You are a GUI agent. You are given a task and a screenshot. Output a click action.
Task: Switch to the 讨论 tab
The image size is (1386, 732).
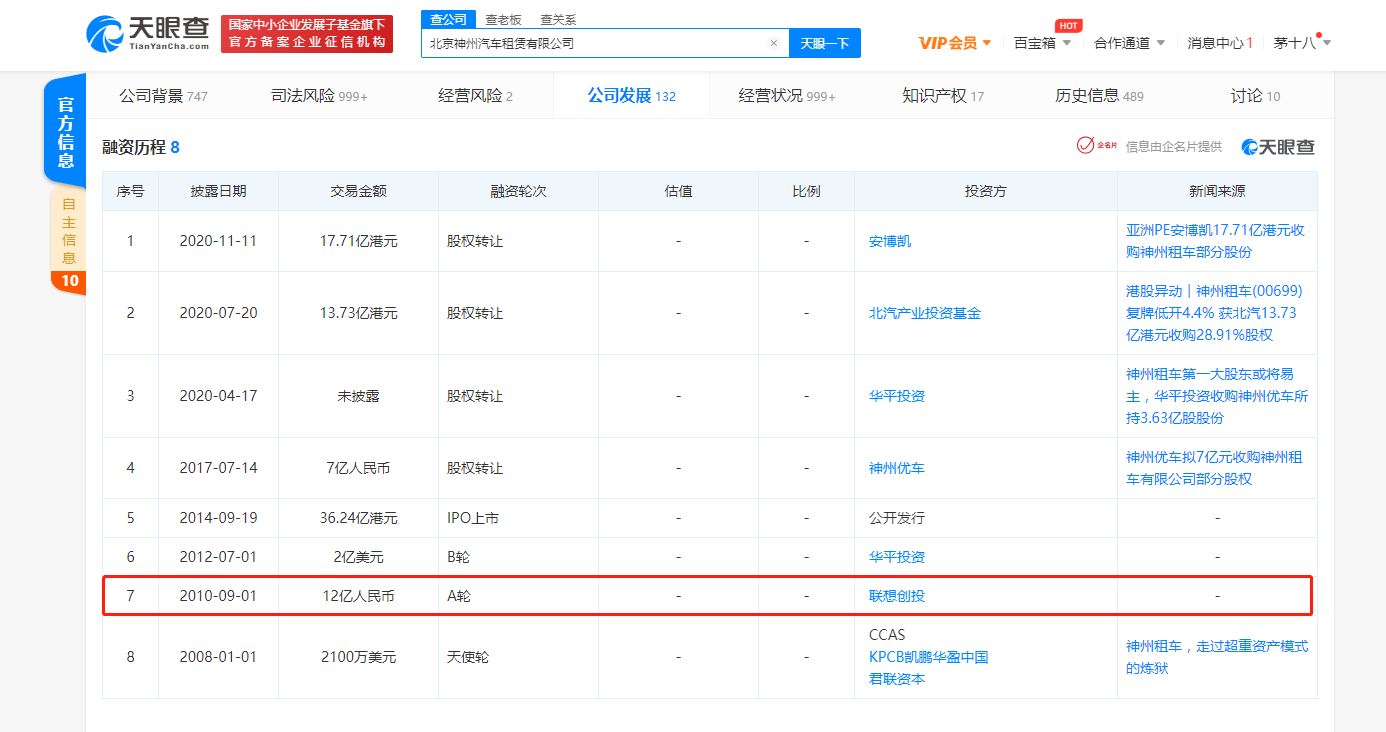[1255, 96]
